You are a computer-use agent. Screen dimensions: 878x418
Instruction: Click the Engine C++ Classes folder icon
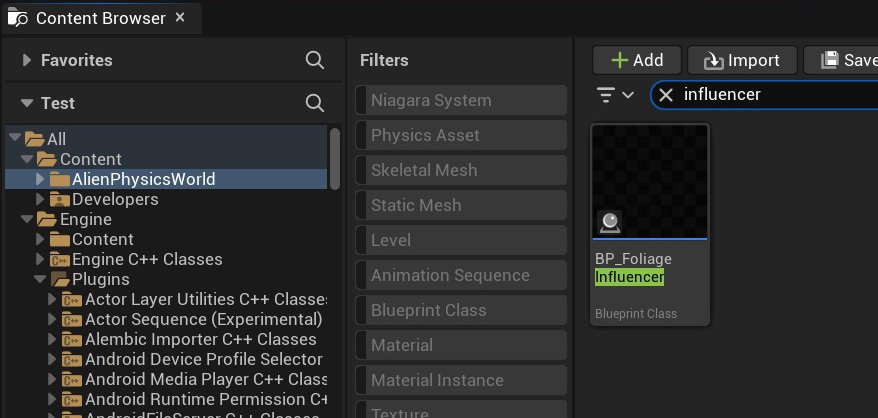pyautogui.click(x=59, y=259)
